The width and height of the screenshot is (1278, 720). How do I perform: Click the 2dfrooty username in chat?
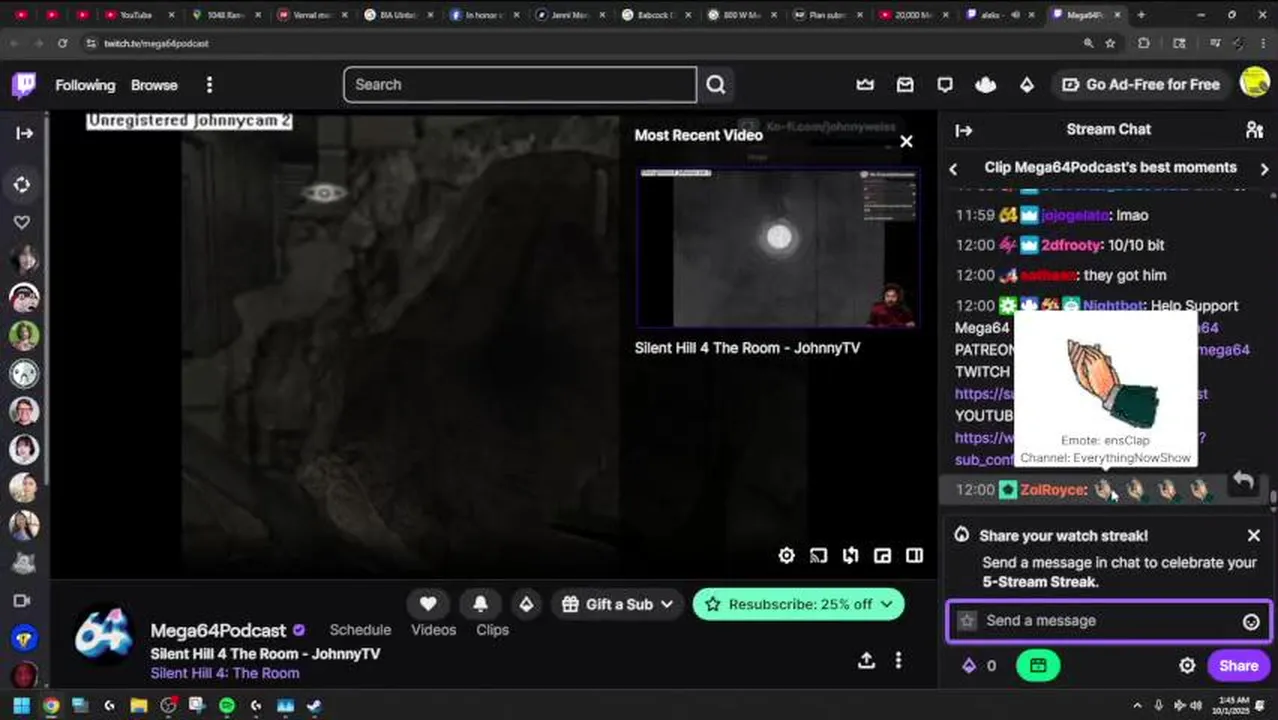point(1069,245)
